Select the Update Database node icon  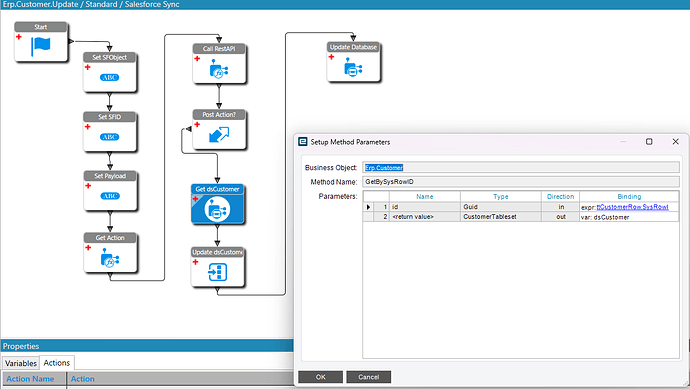click(353, 67)
